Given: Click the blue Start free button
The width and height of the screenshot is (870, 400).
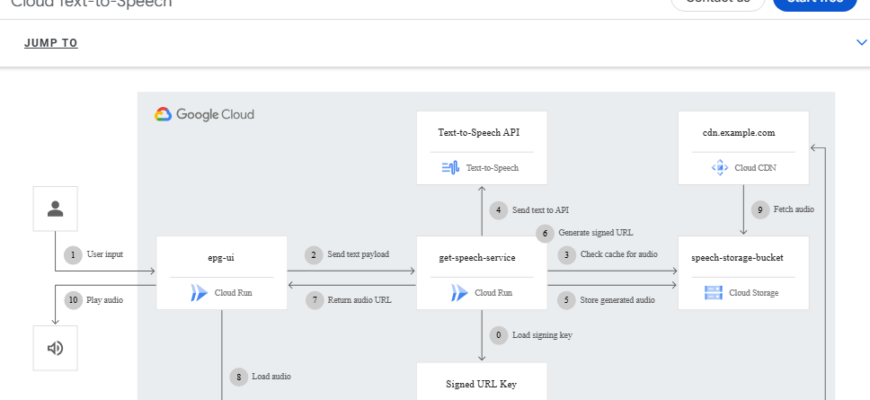Looking at the screenshot, I should (815, 3).
